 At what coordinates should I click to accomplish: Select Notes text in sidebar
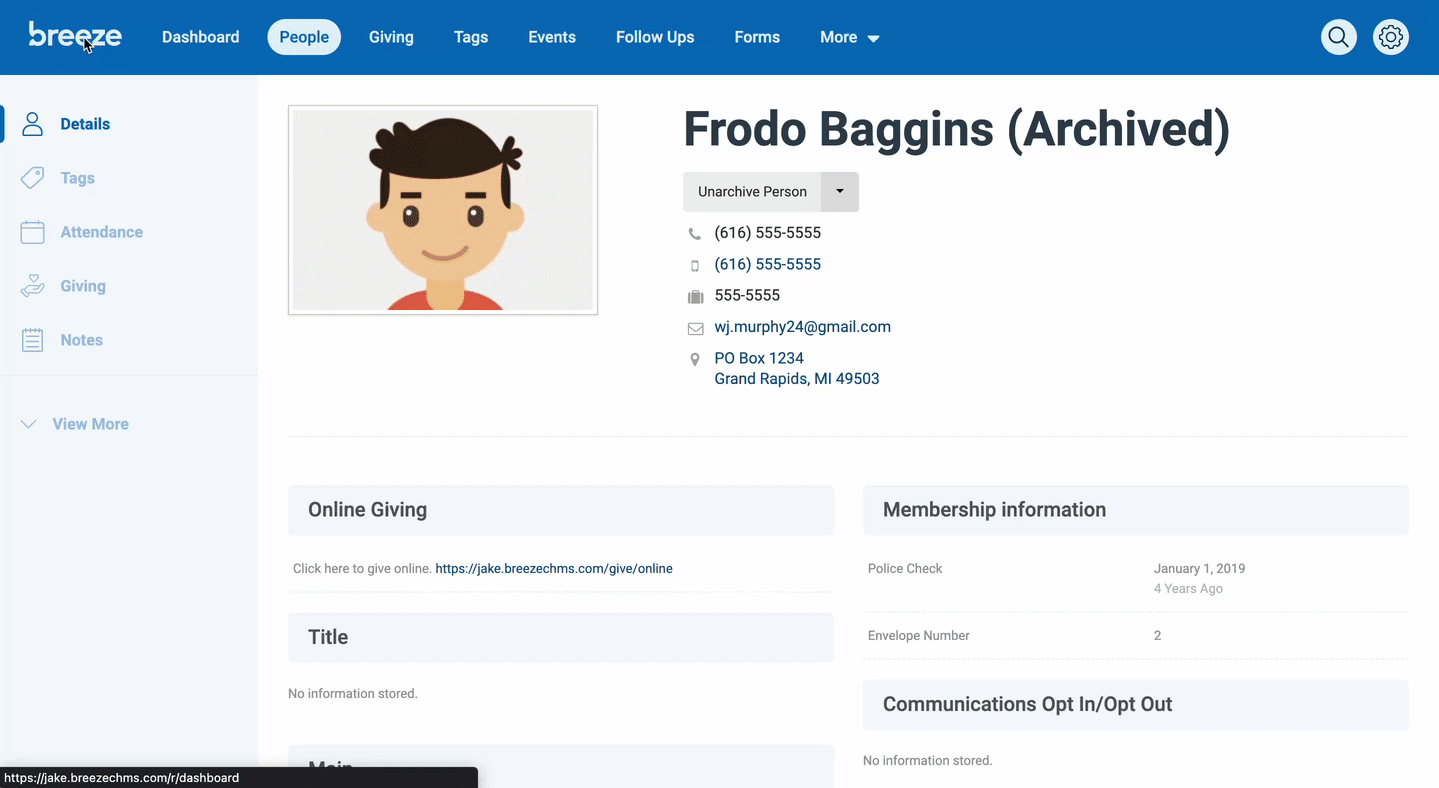(81, 340)
